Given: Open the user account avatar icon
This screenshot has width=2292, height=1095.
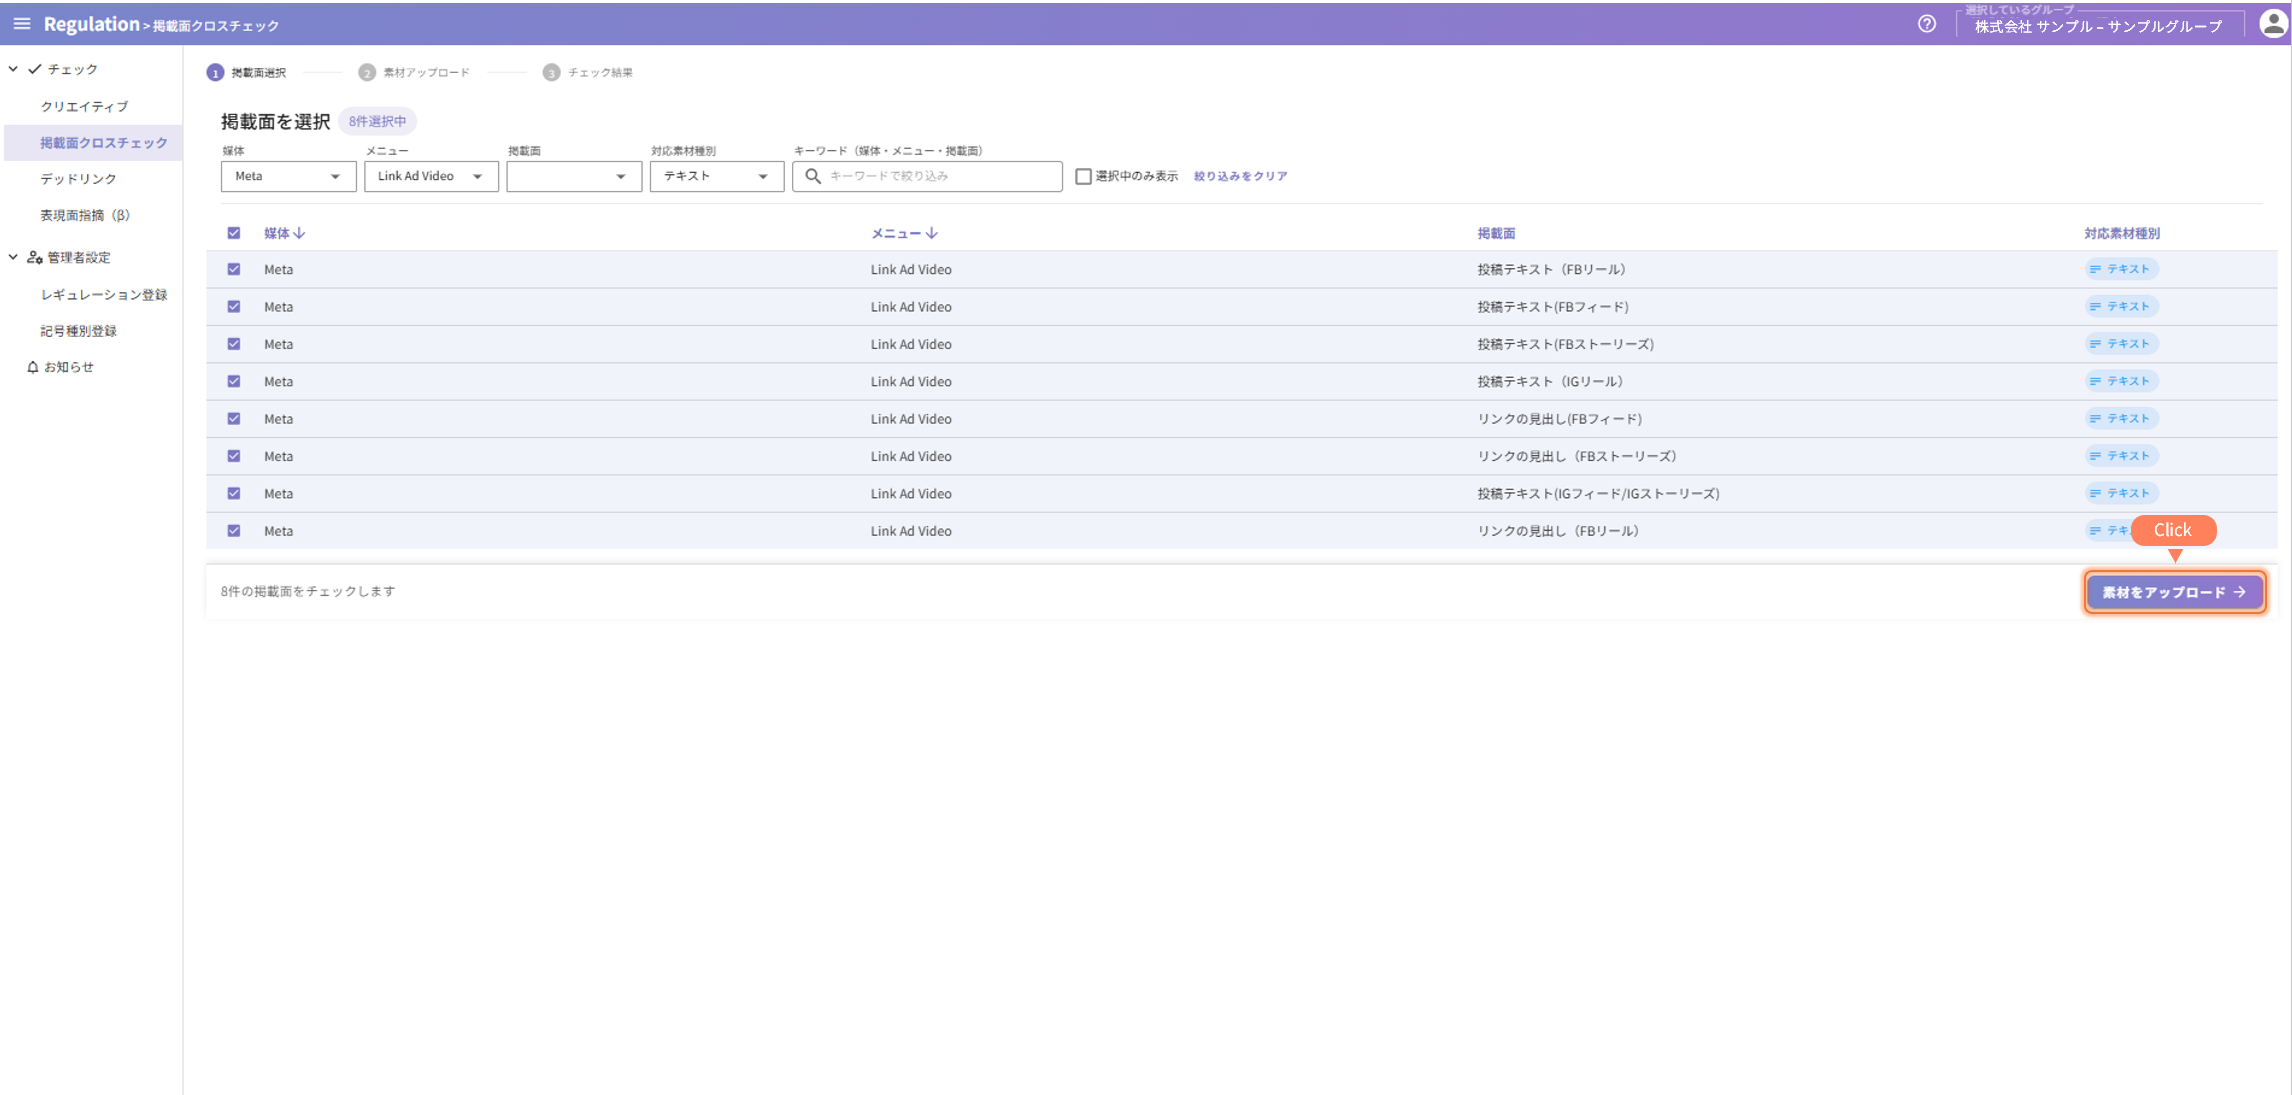Looking at the screenshot, I should pos(2272,24).
